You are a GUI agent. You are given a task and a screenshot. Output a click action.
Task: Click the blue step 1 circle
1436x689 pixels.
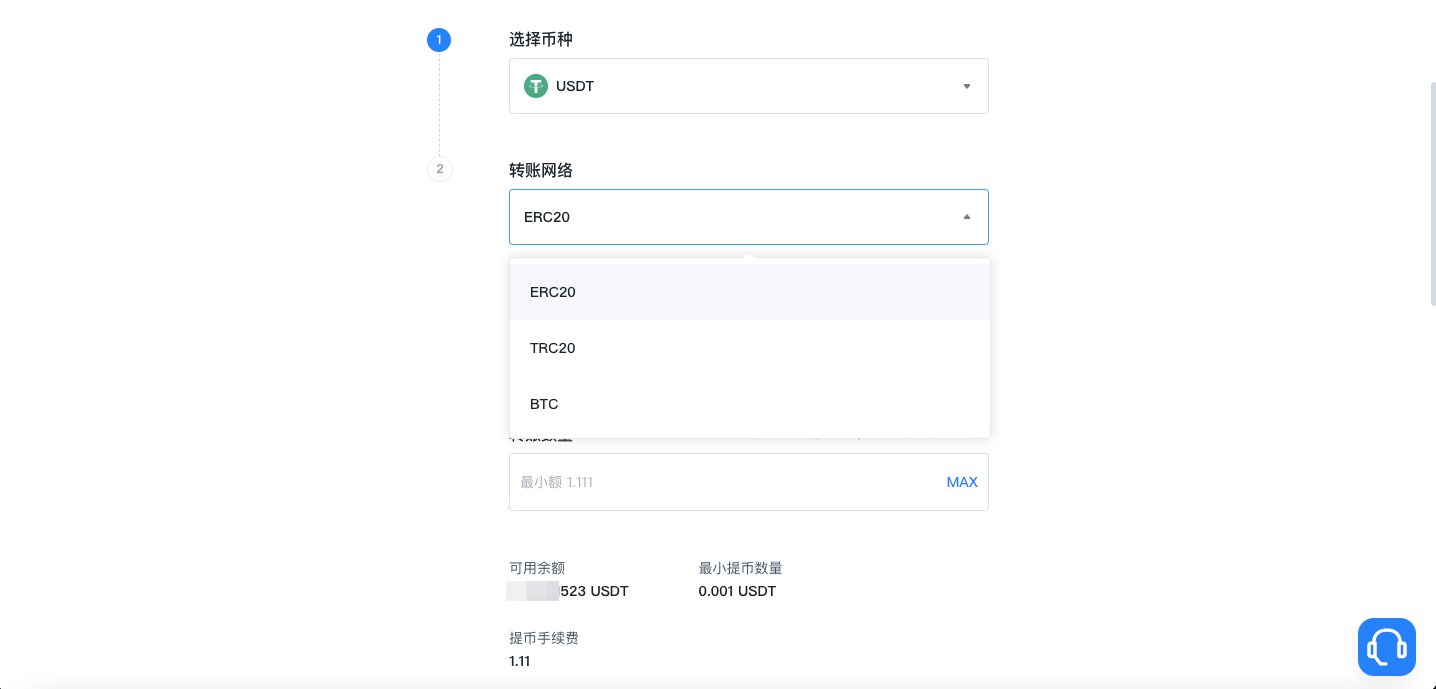pyautogui.click(x=439, y=40)
